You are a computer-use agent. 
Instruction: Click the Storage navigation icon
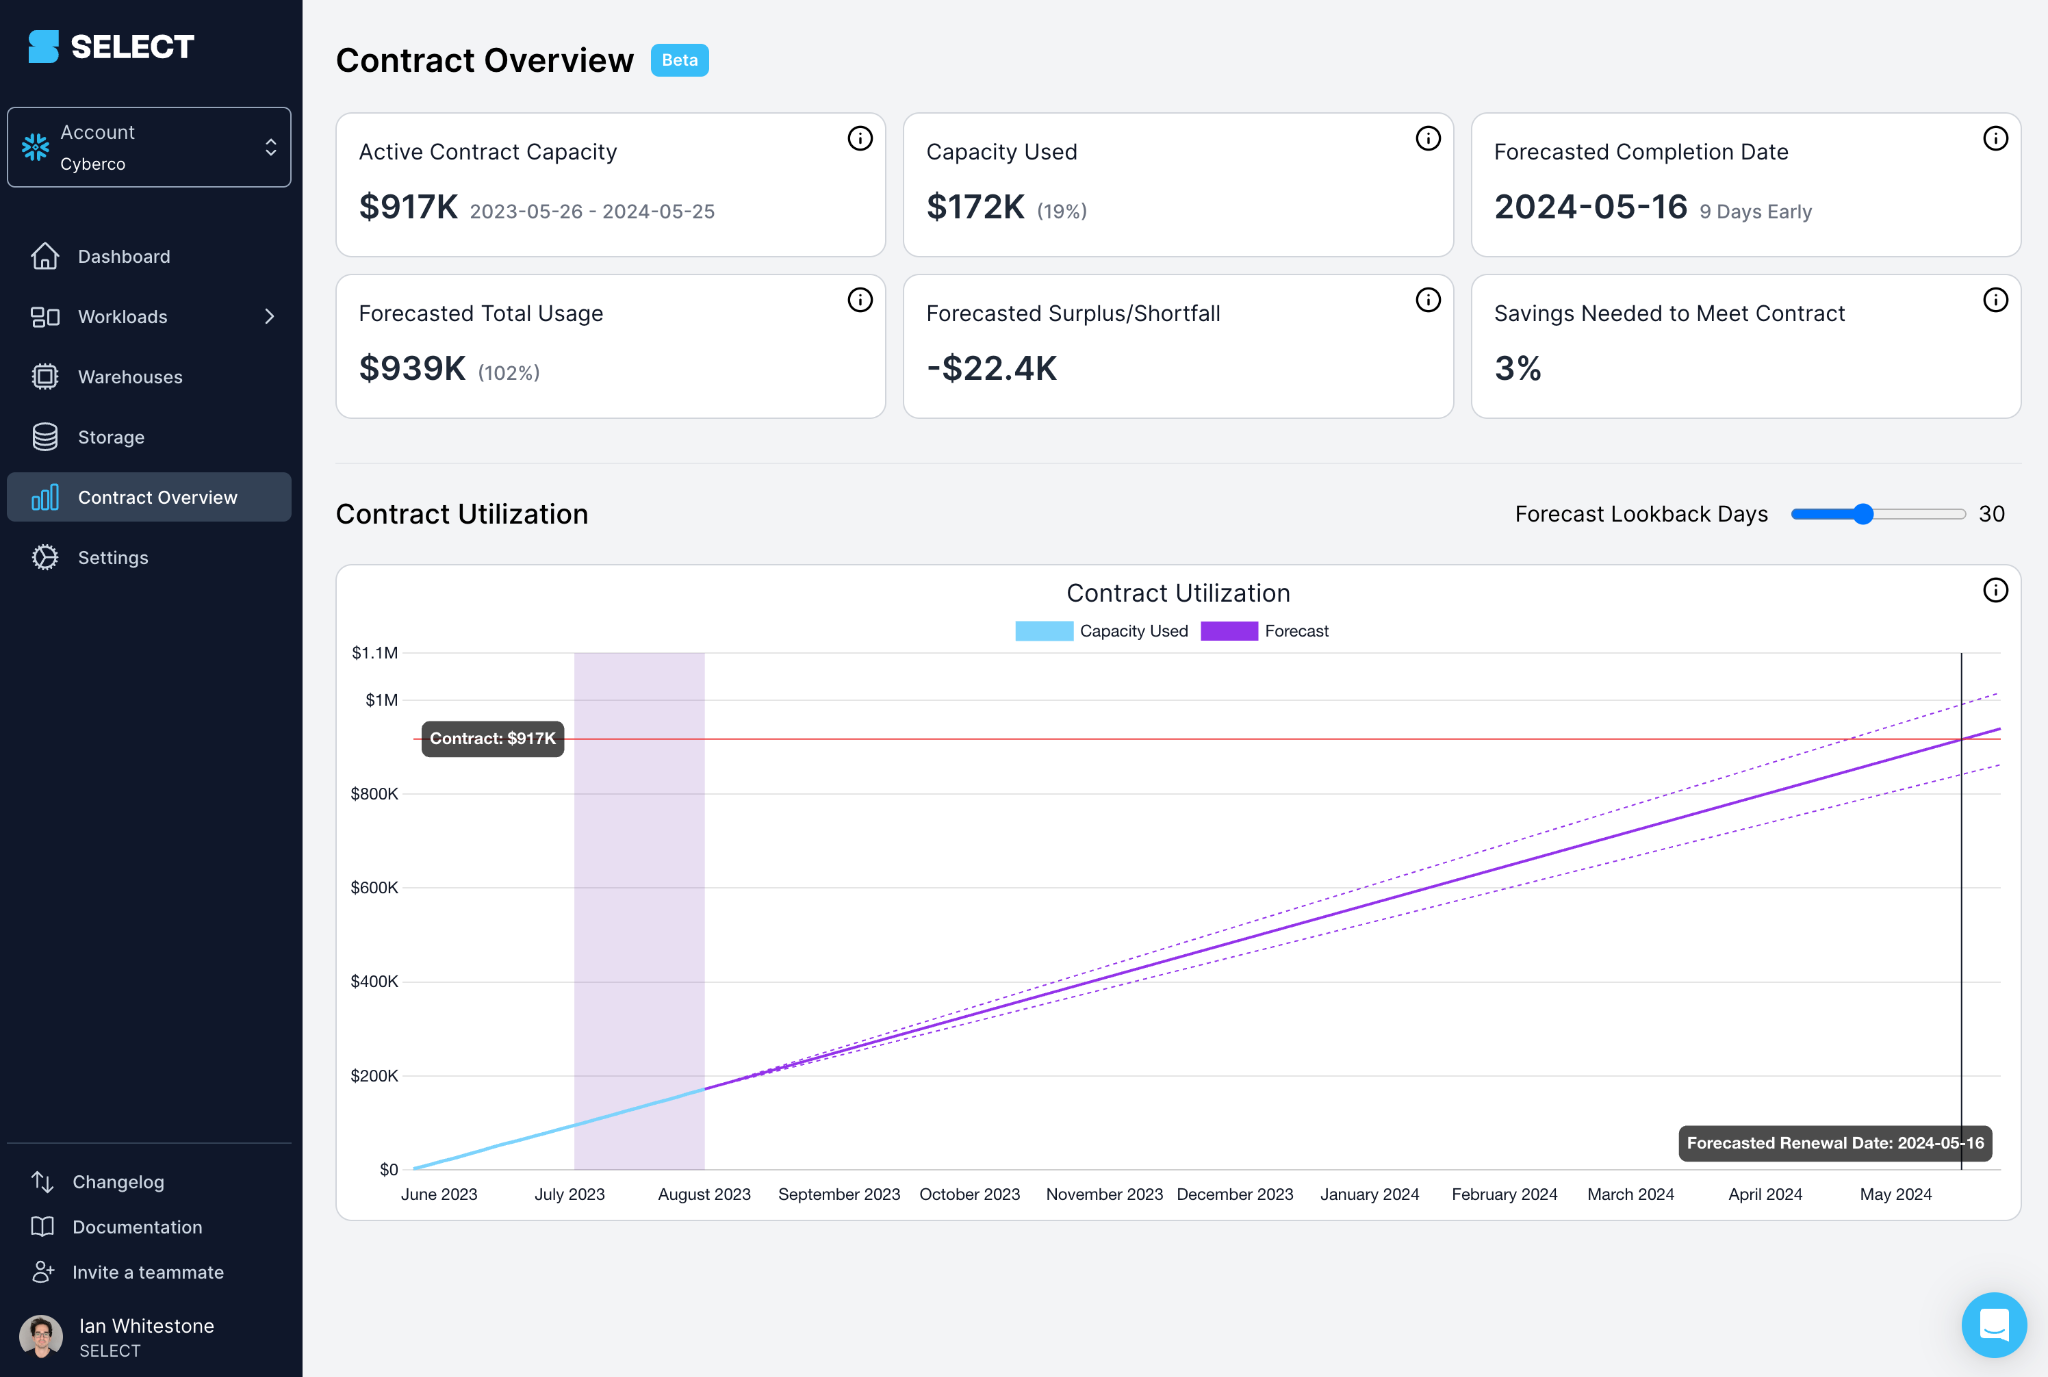(x=46, y=436)
